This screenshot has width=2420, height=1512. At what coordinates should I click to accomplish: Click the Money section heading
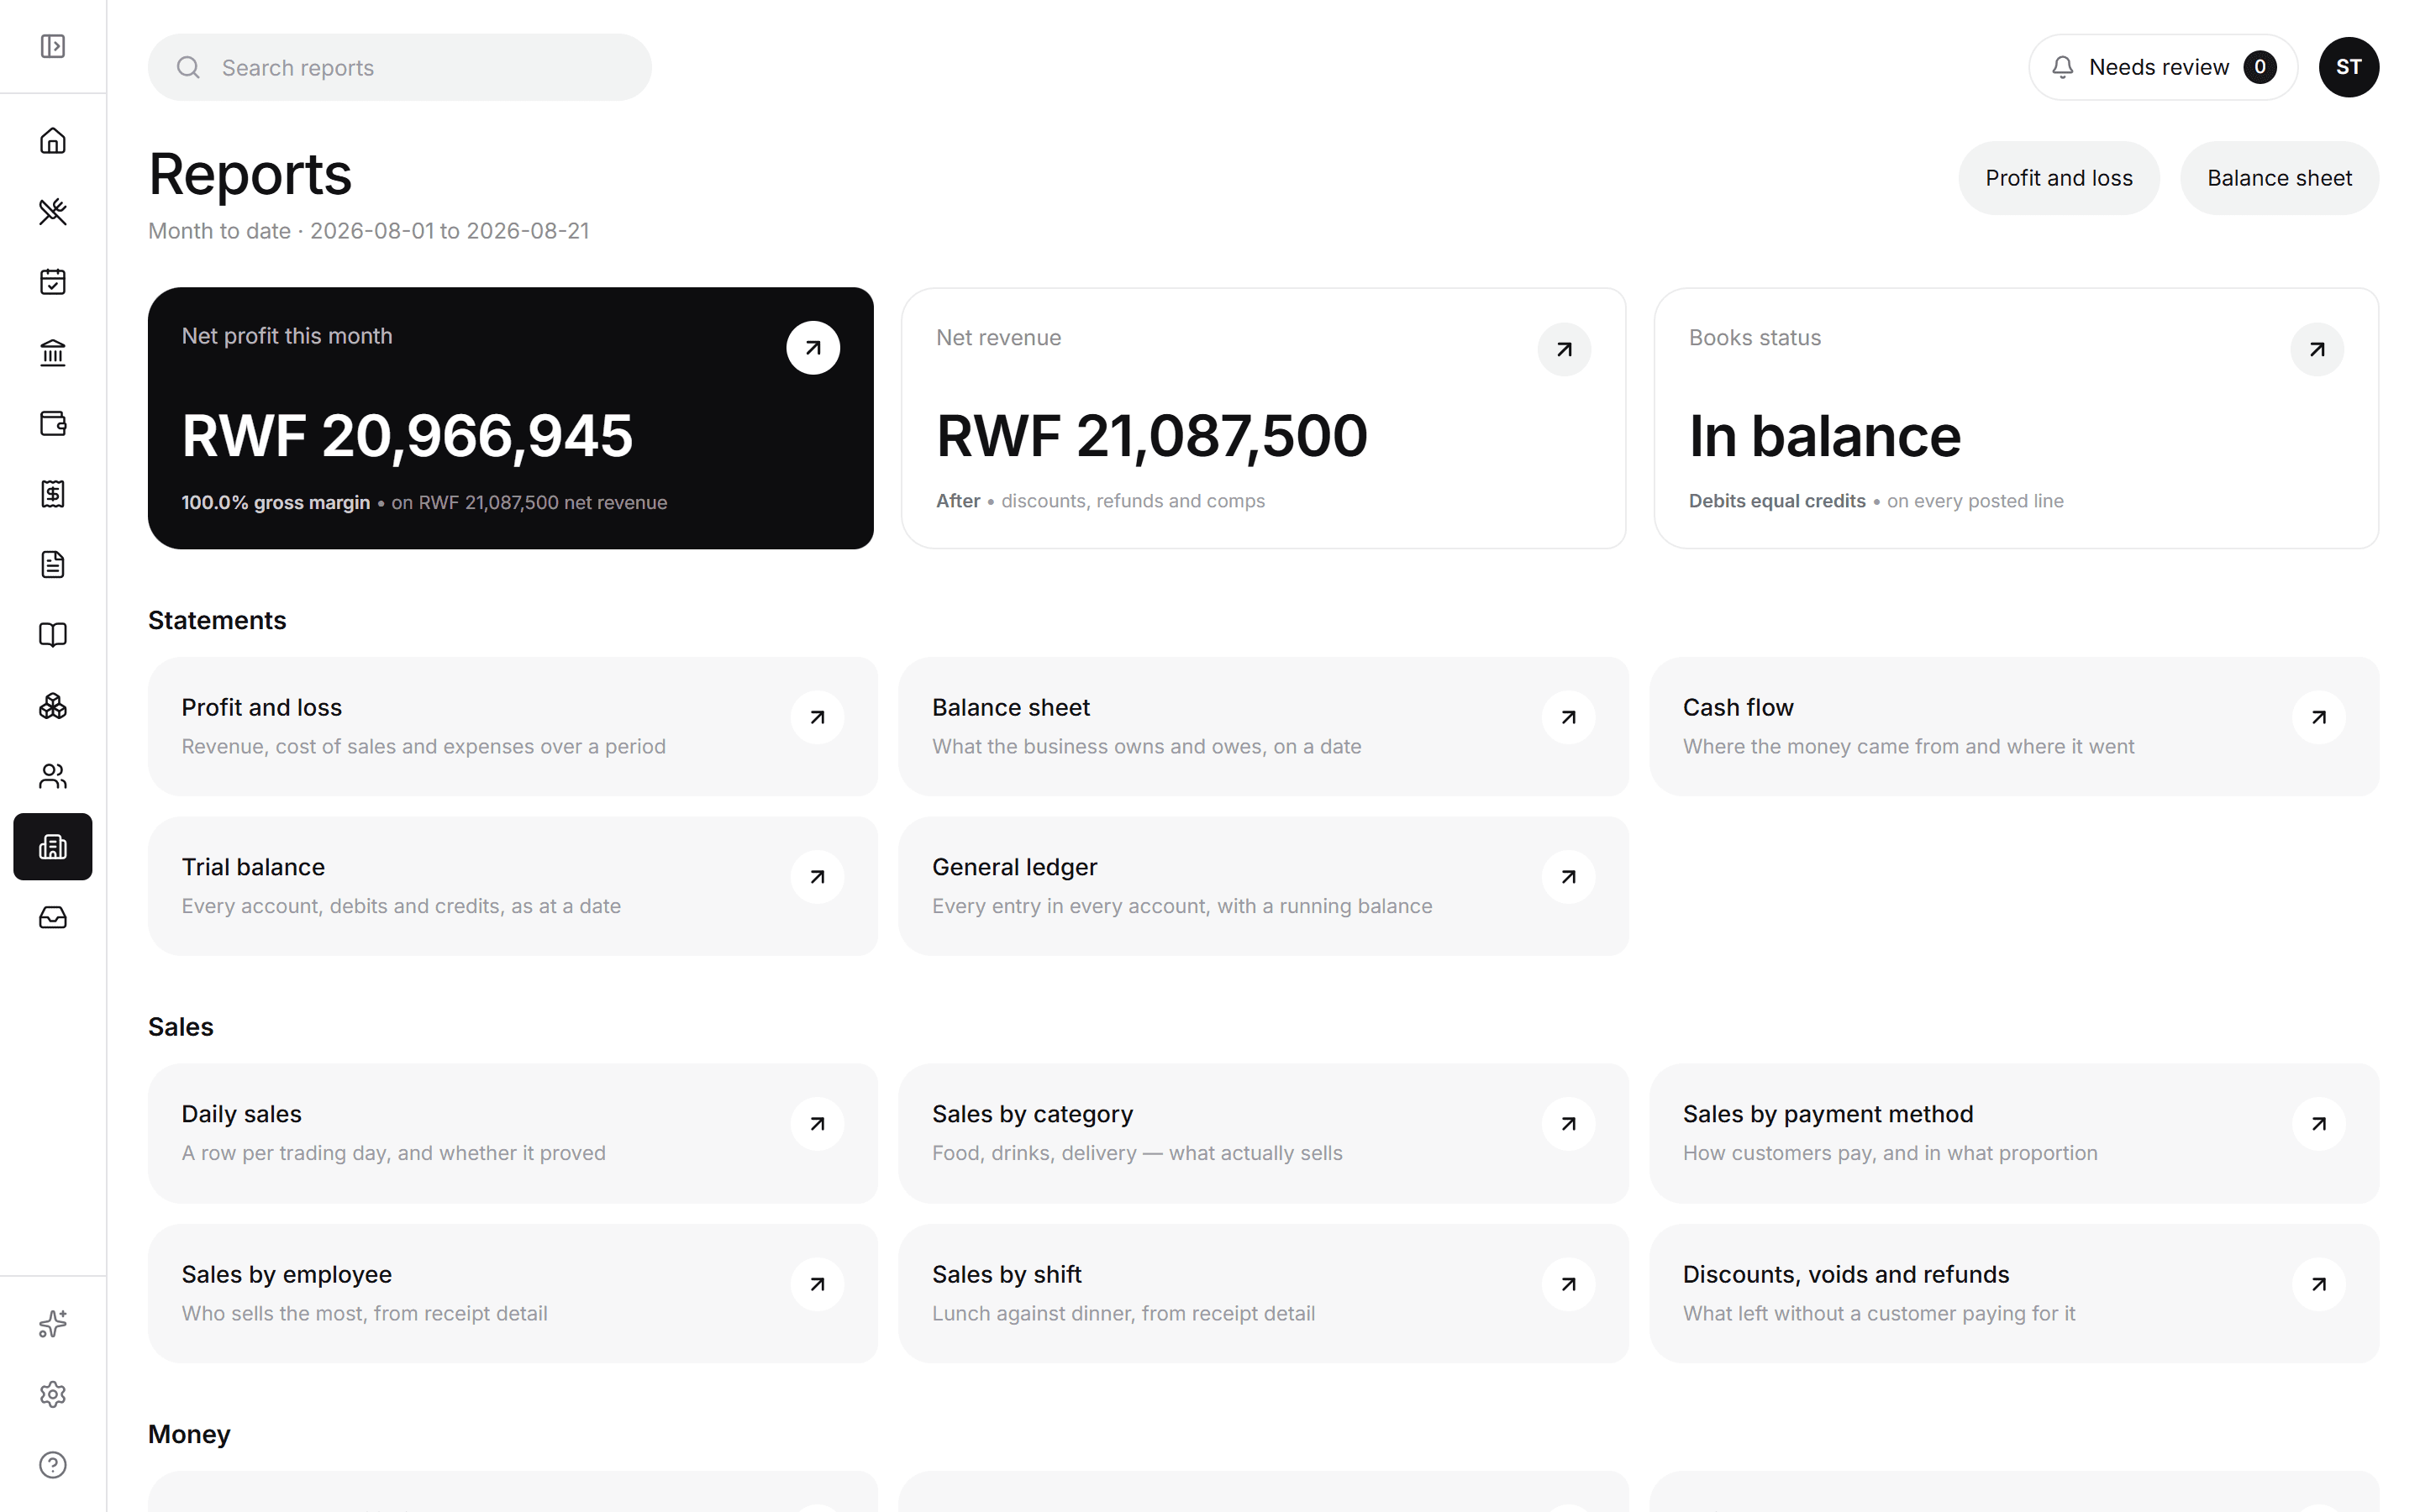tap(189, 1434)
